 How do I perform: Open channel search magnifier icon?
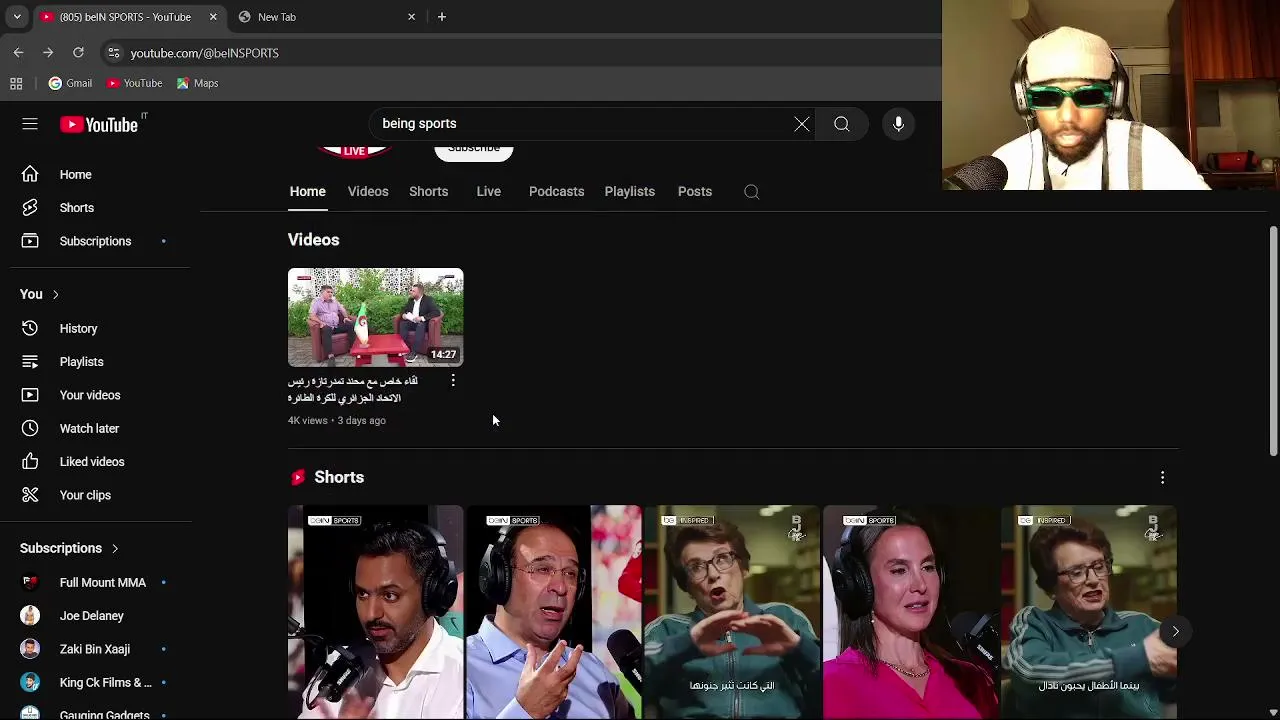[x=752, y=192]
